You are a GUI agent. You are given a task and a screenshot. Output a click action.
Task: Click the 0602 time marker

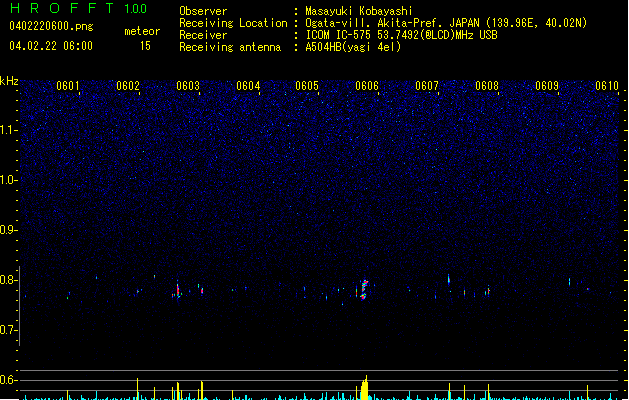pos(128,86)
